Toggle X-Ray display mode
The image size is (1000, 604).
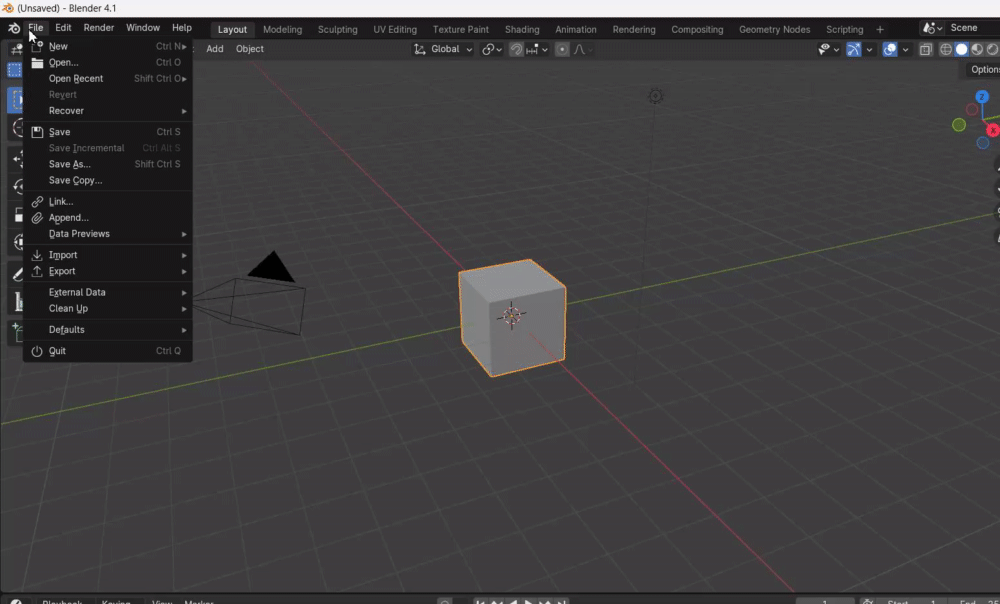pyautogui.click(x=925, y=49)
